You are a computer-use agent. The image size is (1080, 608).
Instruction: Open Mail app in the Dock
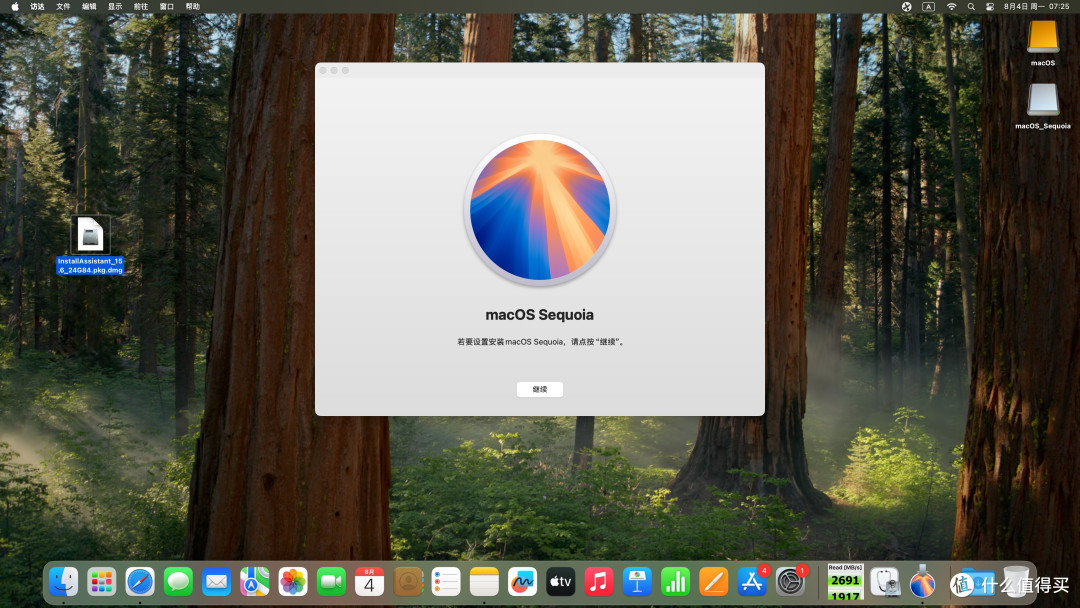(216, 583)
